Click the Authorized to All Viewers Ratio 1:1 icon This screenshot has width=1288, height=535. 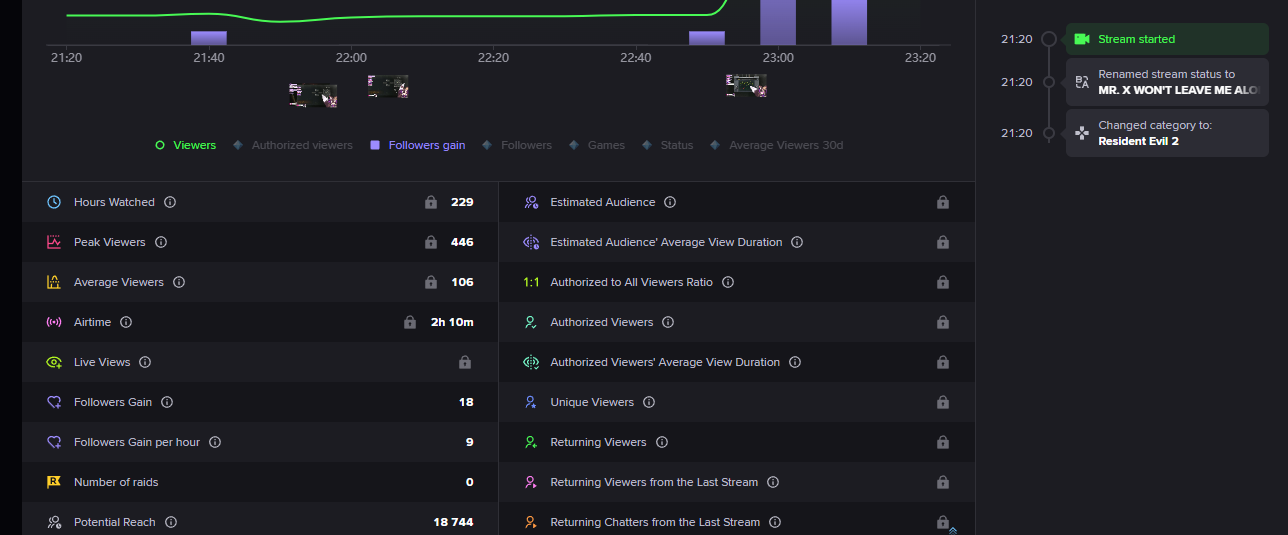click(531, 282)
